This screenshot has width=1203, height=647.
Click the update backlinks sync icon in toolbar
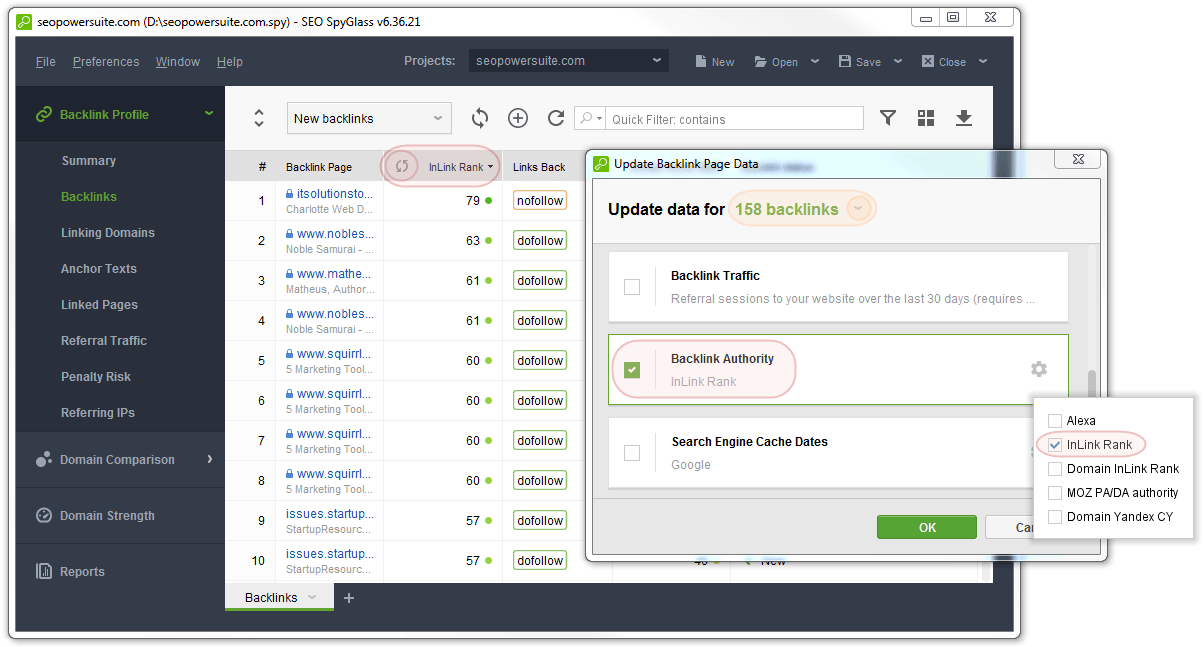tap(480, 118)
